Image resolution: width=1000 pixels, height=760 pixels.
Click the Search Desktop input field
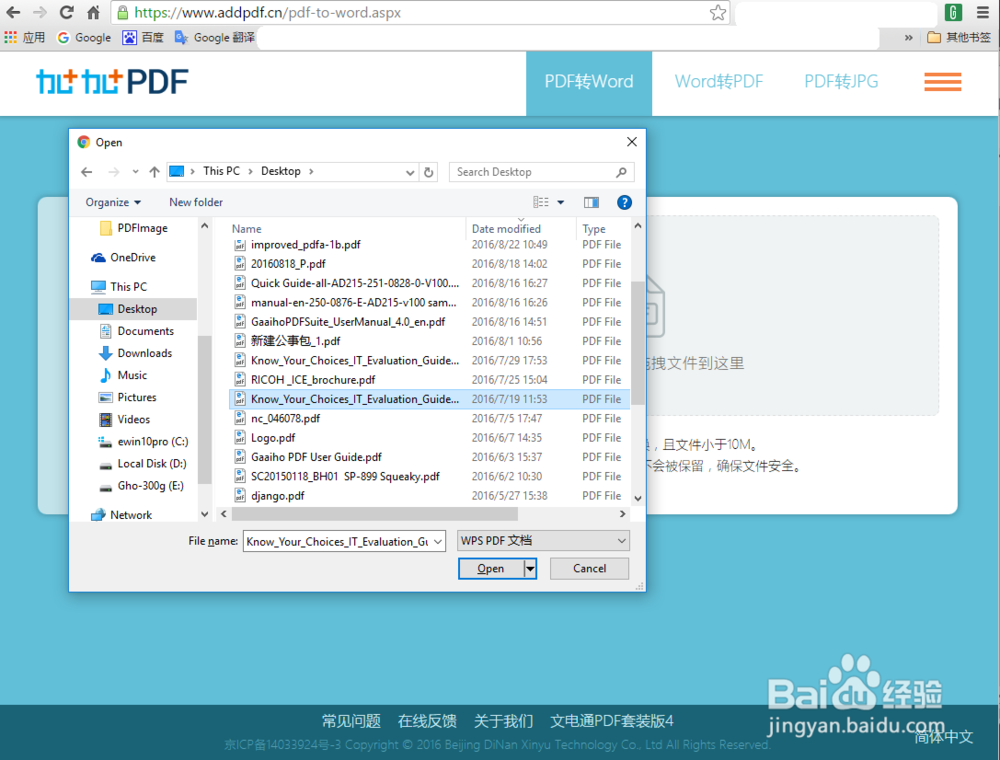pos(541,172)
